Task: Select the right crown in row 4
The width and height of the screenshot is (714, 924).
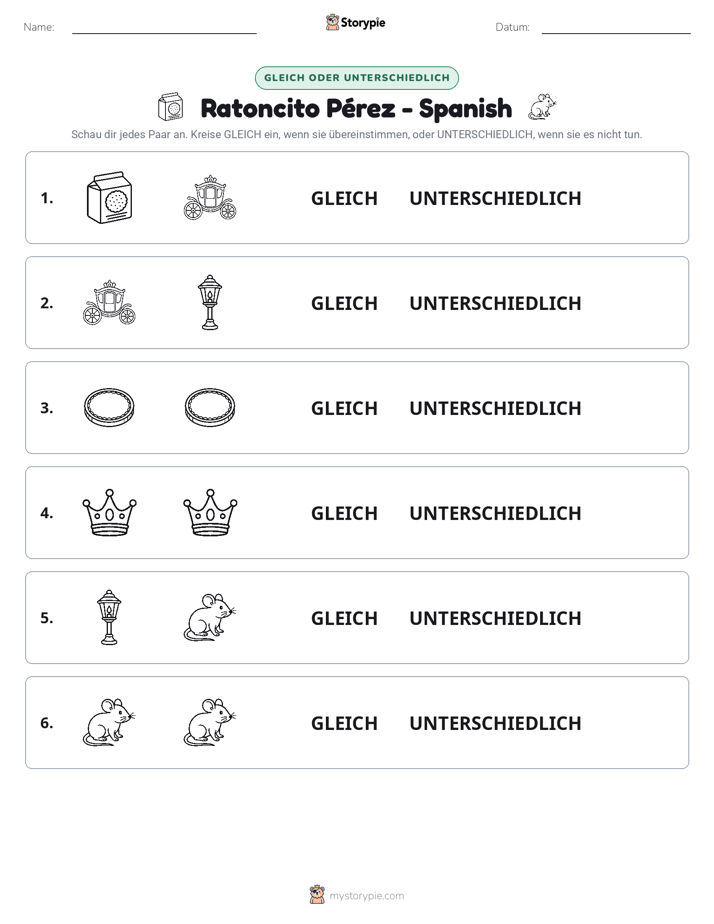Action: point(210,512)
